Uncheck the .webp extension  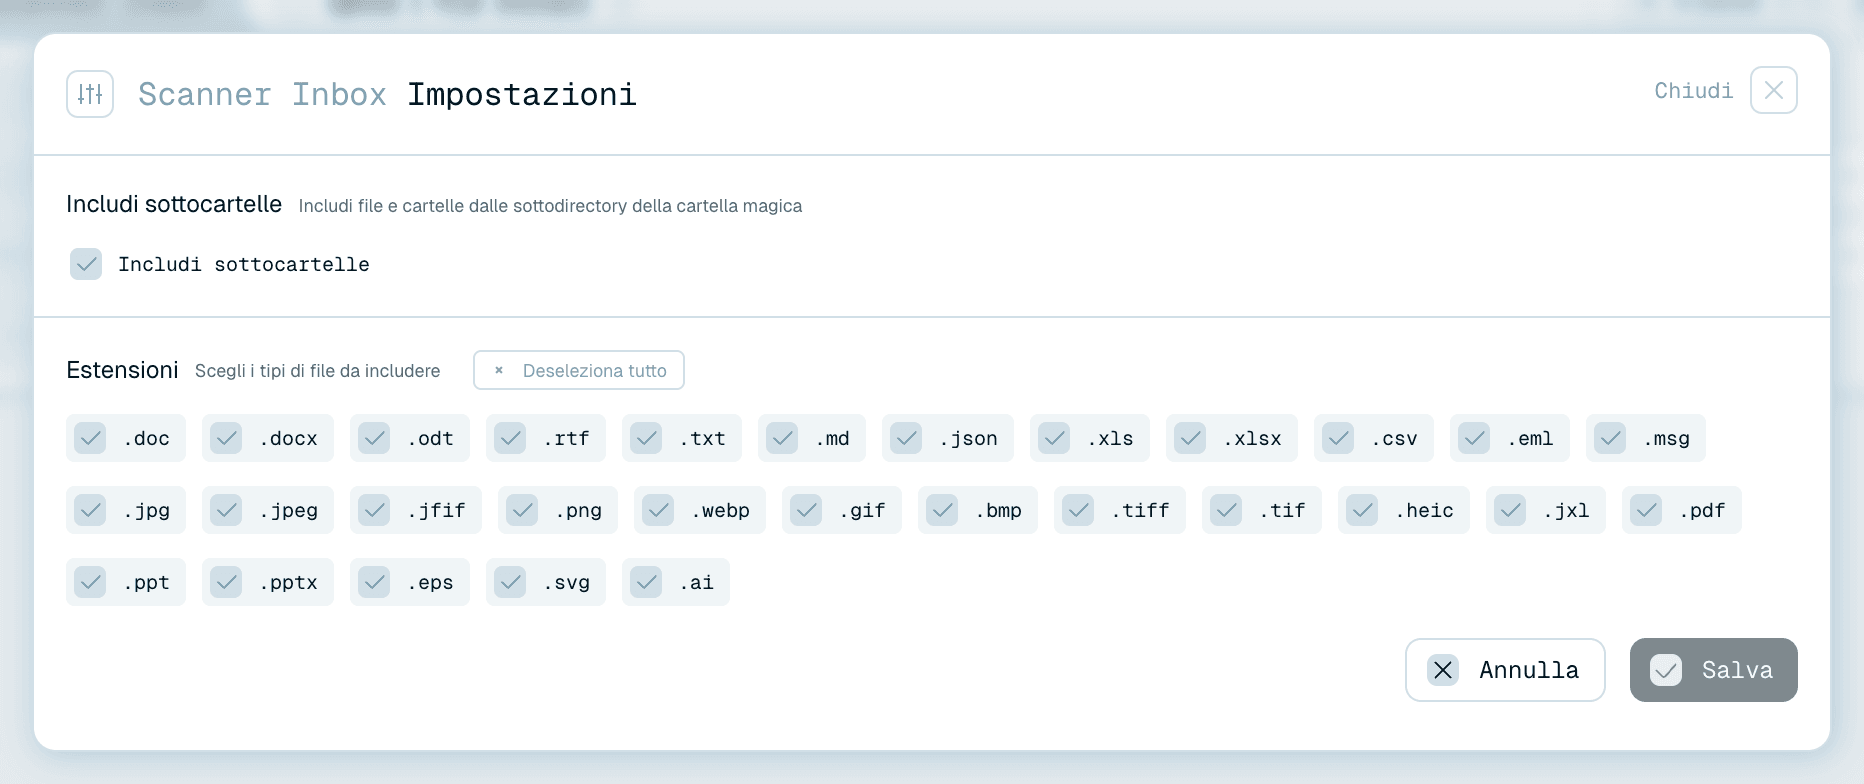click(x=658, y=510)
